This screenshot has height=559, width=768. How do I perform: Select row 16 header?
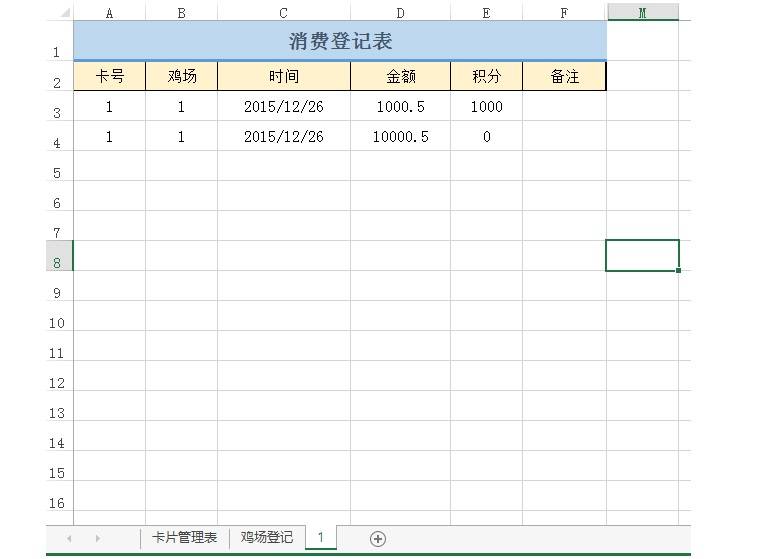pos(59,496)
